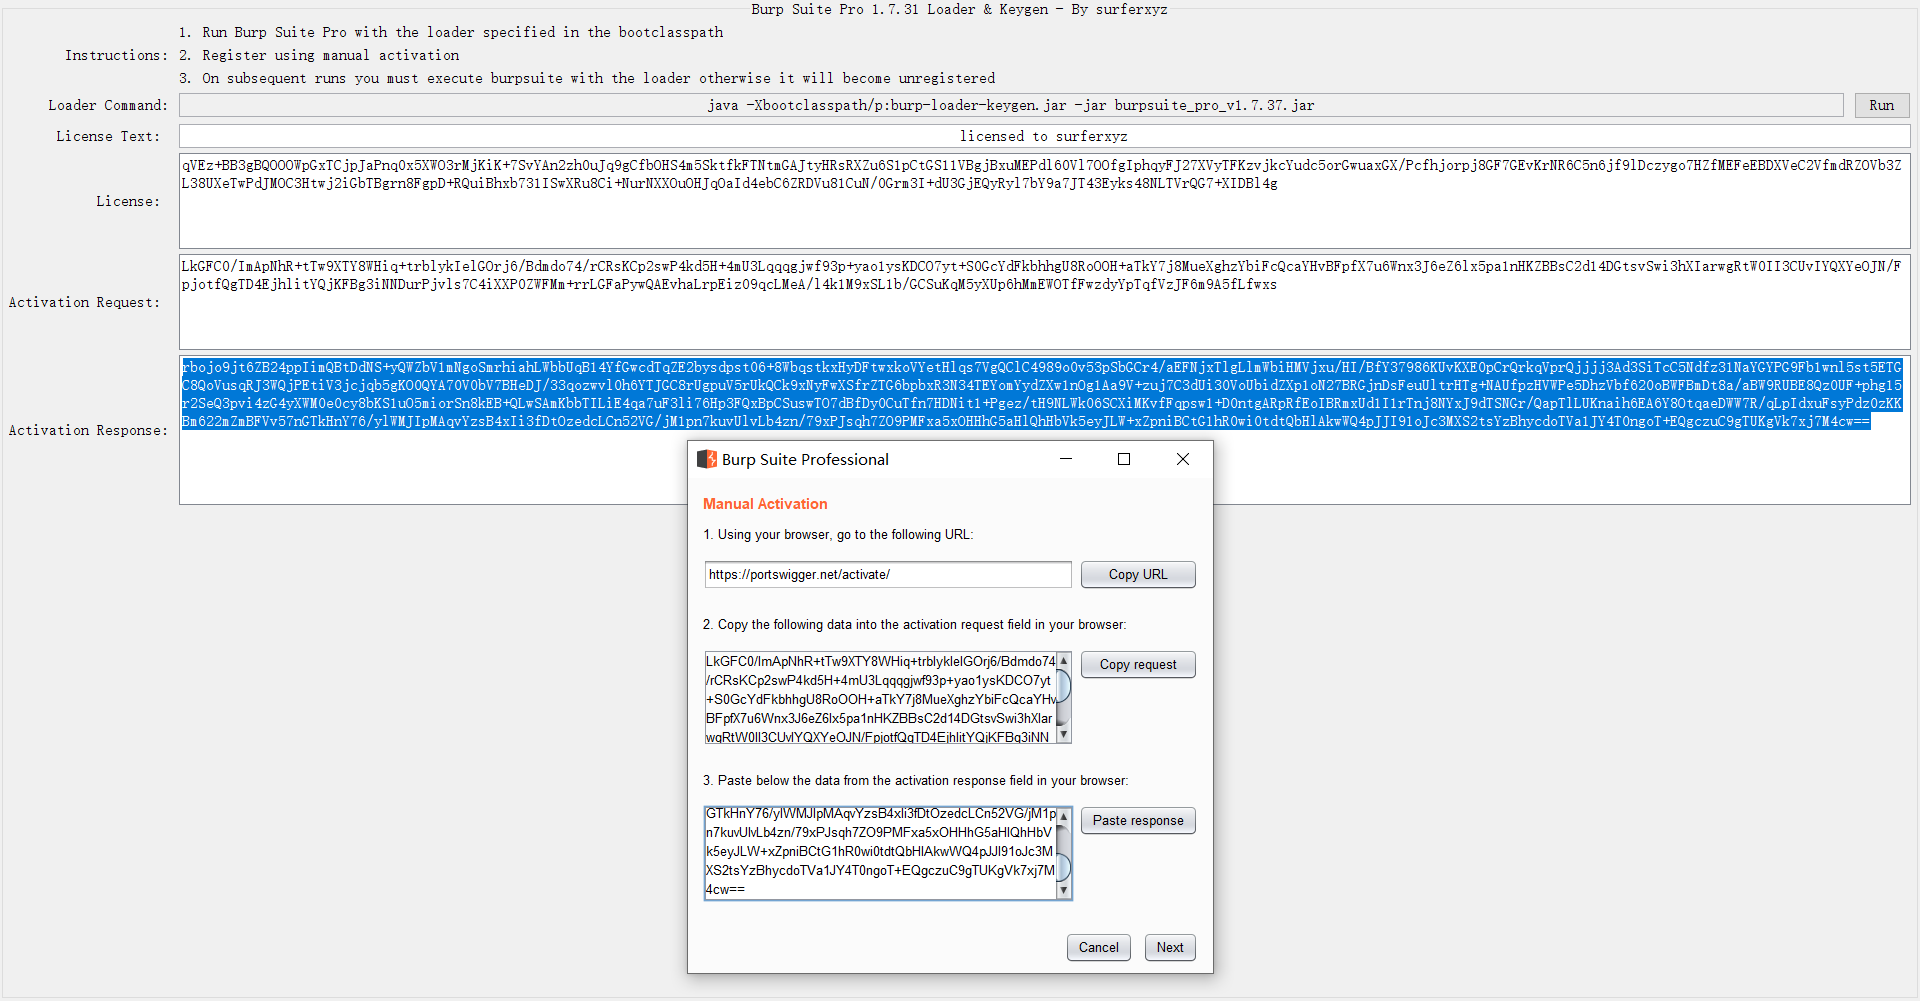Click down arrow of response box scrollbar

1064,890
